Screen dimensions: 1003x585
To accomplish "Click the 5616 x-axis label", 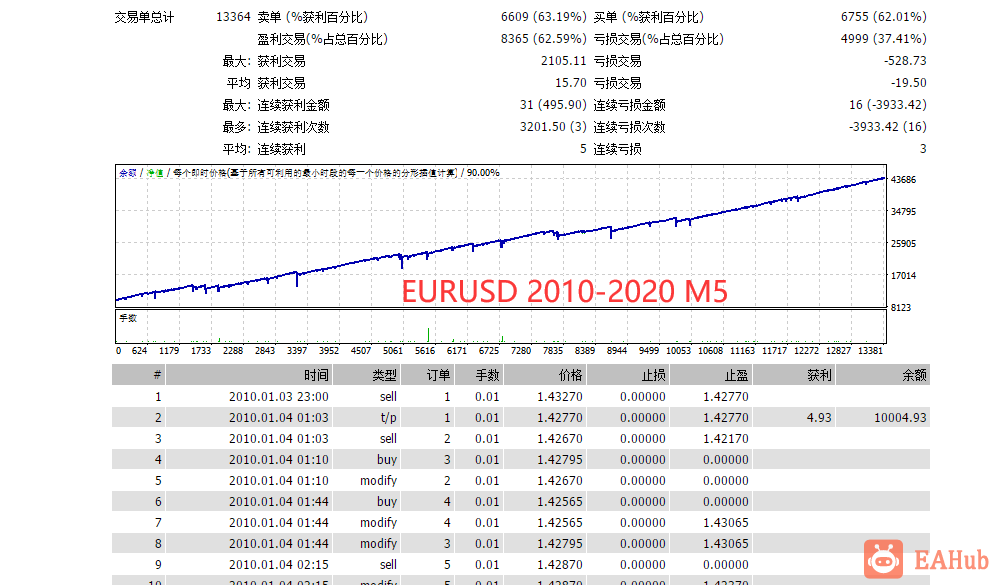I will [x=425, y=350].
